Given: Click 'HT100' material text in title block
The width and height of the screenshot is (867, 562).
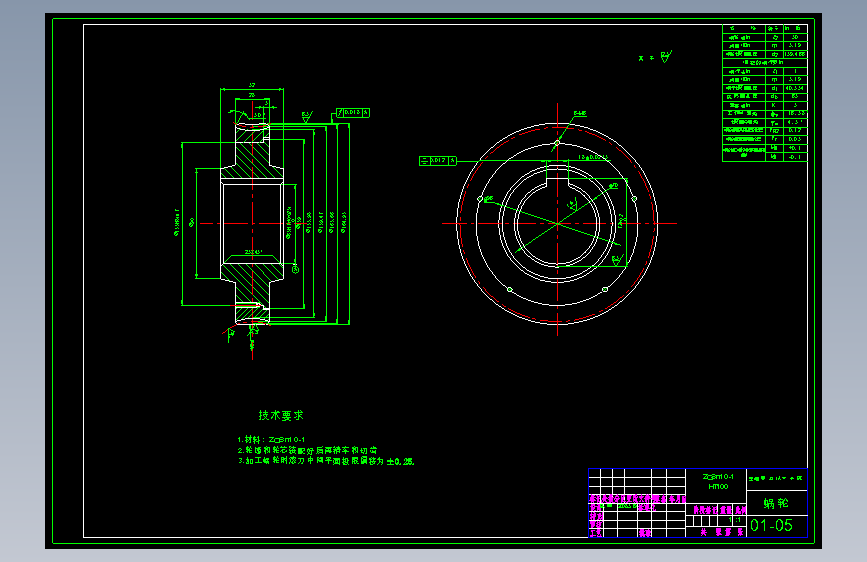Looking at the screenshot, I should 718,487.
